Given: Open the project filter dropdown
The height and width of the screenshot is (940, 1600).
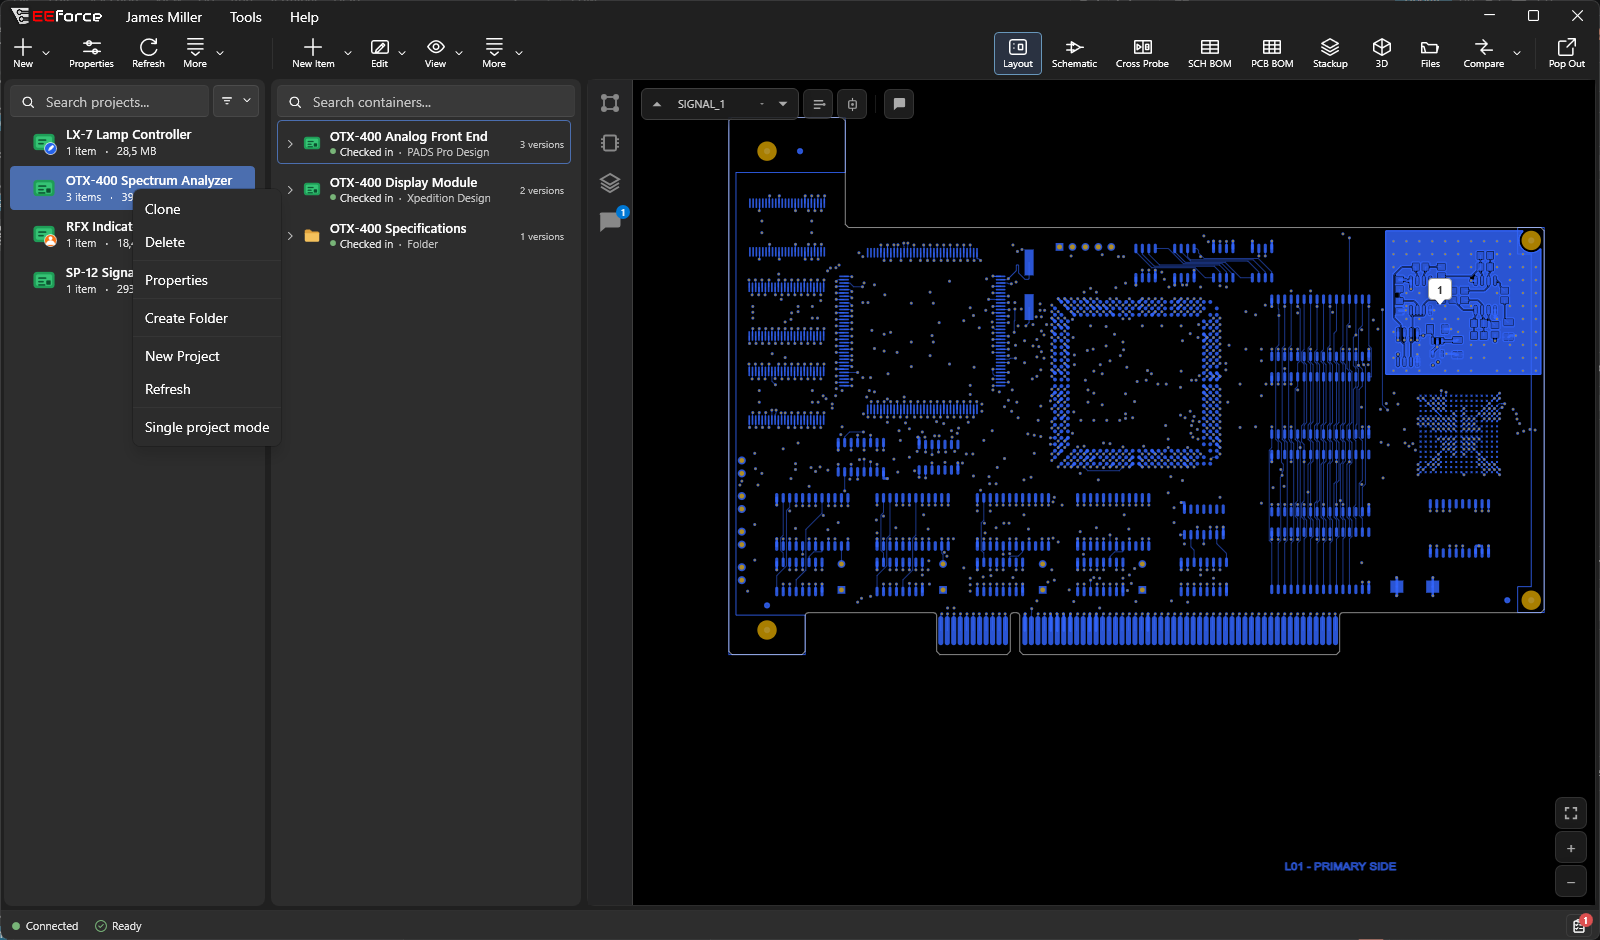Looking at the screenshot, I should (x=236, y=101).
